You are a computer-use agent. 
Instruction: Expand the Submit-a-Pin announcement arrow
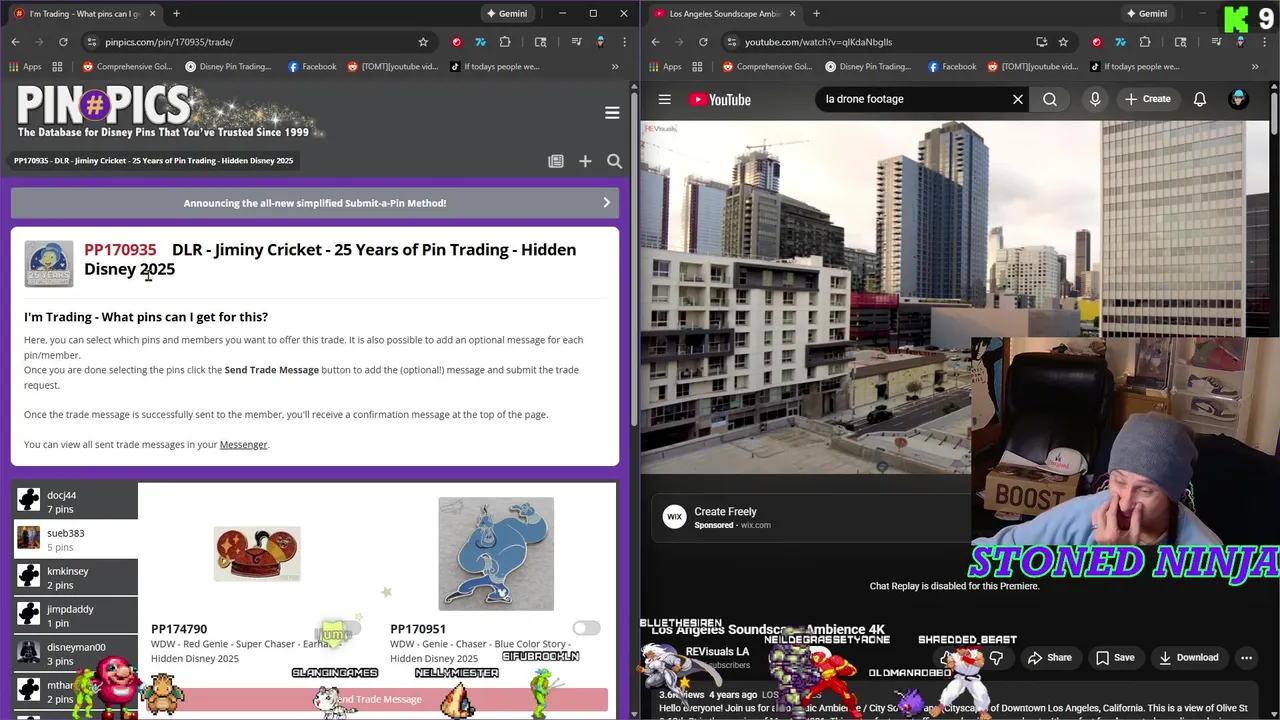[x=606, y=203]
